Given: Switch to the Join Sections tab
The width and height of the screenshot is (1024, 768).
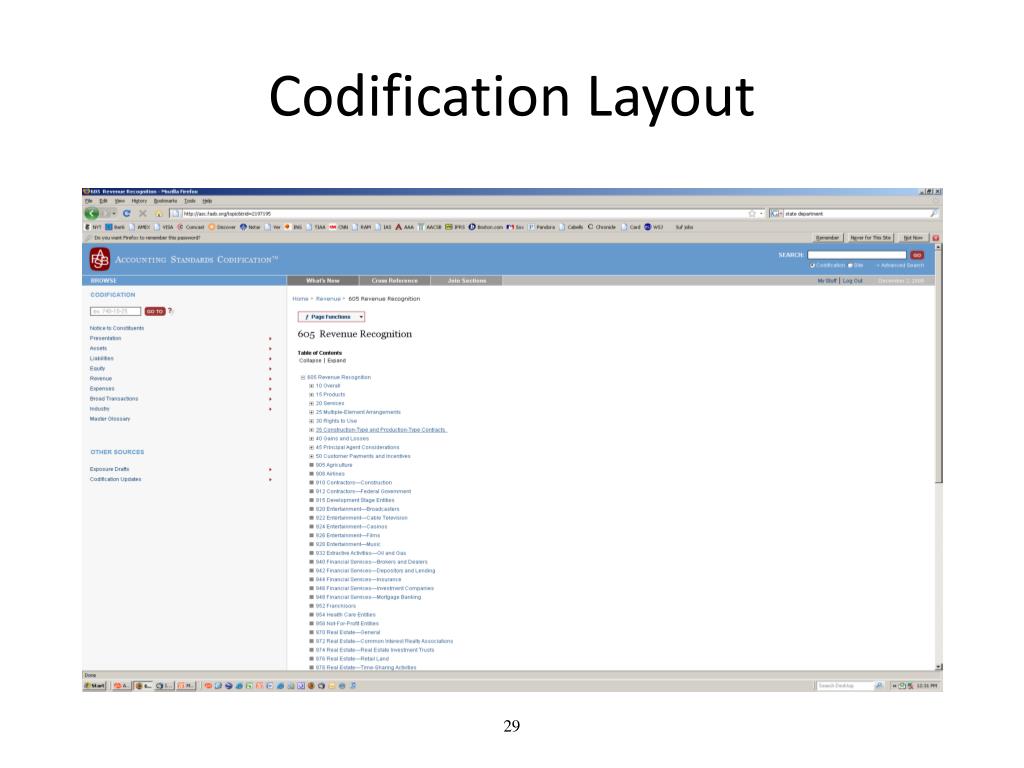Looking at the screenshot, I should click(x=466, y=281).
